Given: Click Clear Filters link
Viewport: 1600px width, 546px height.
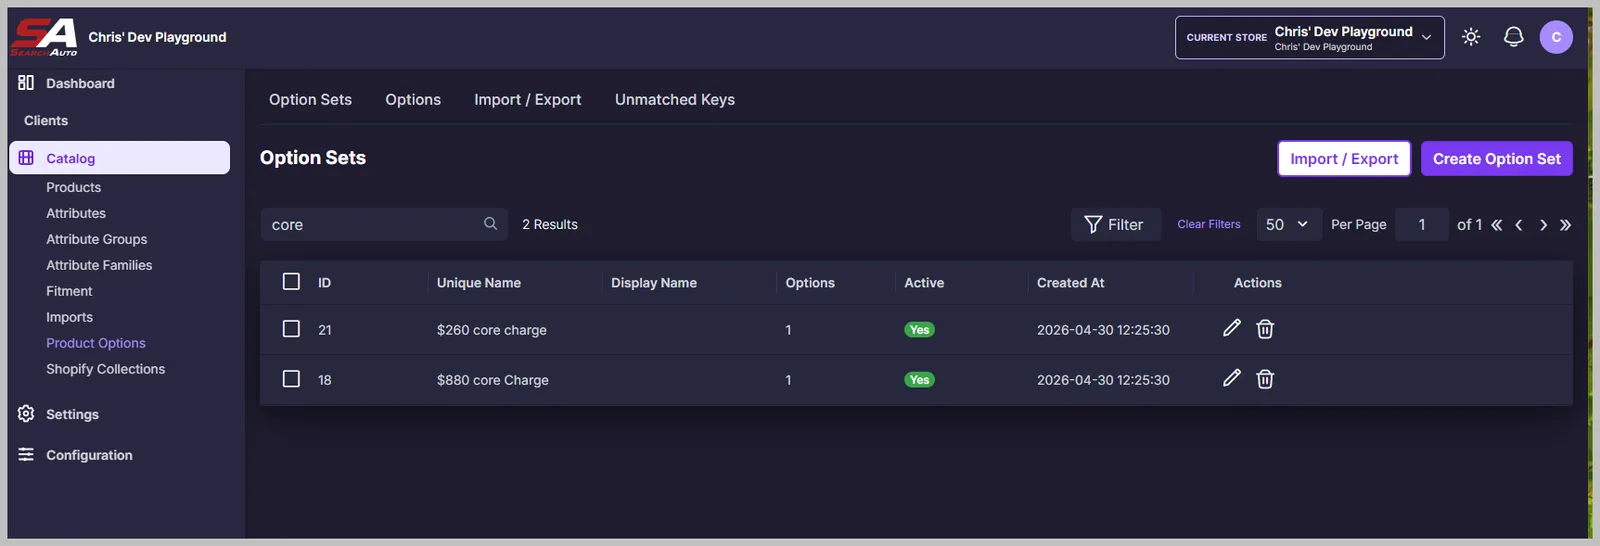Looking at the screenshot, I should (x=1208, y=224).
